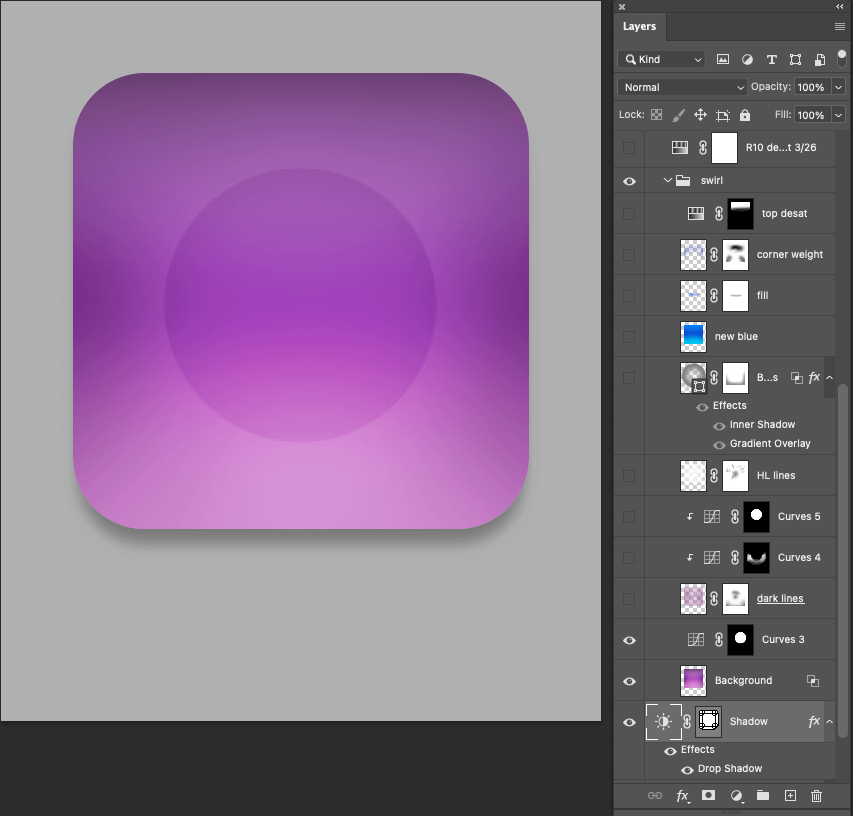
Task: Filter layers by pixel layers icon
Action: 723,60
